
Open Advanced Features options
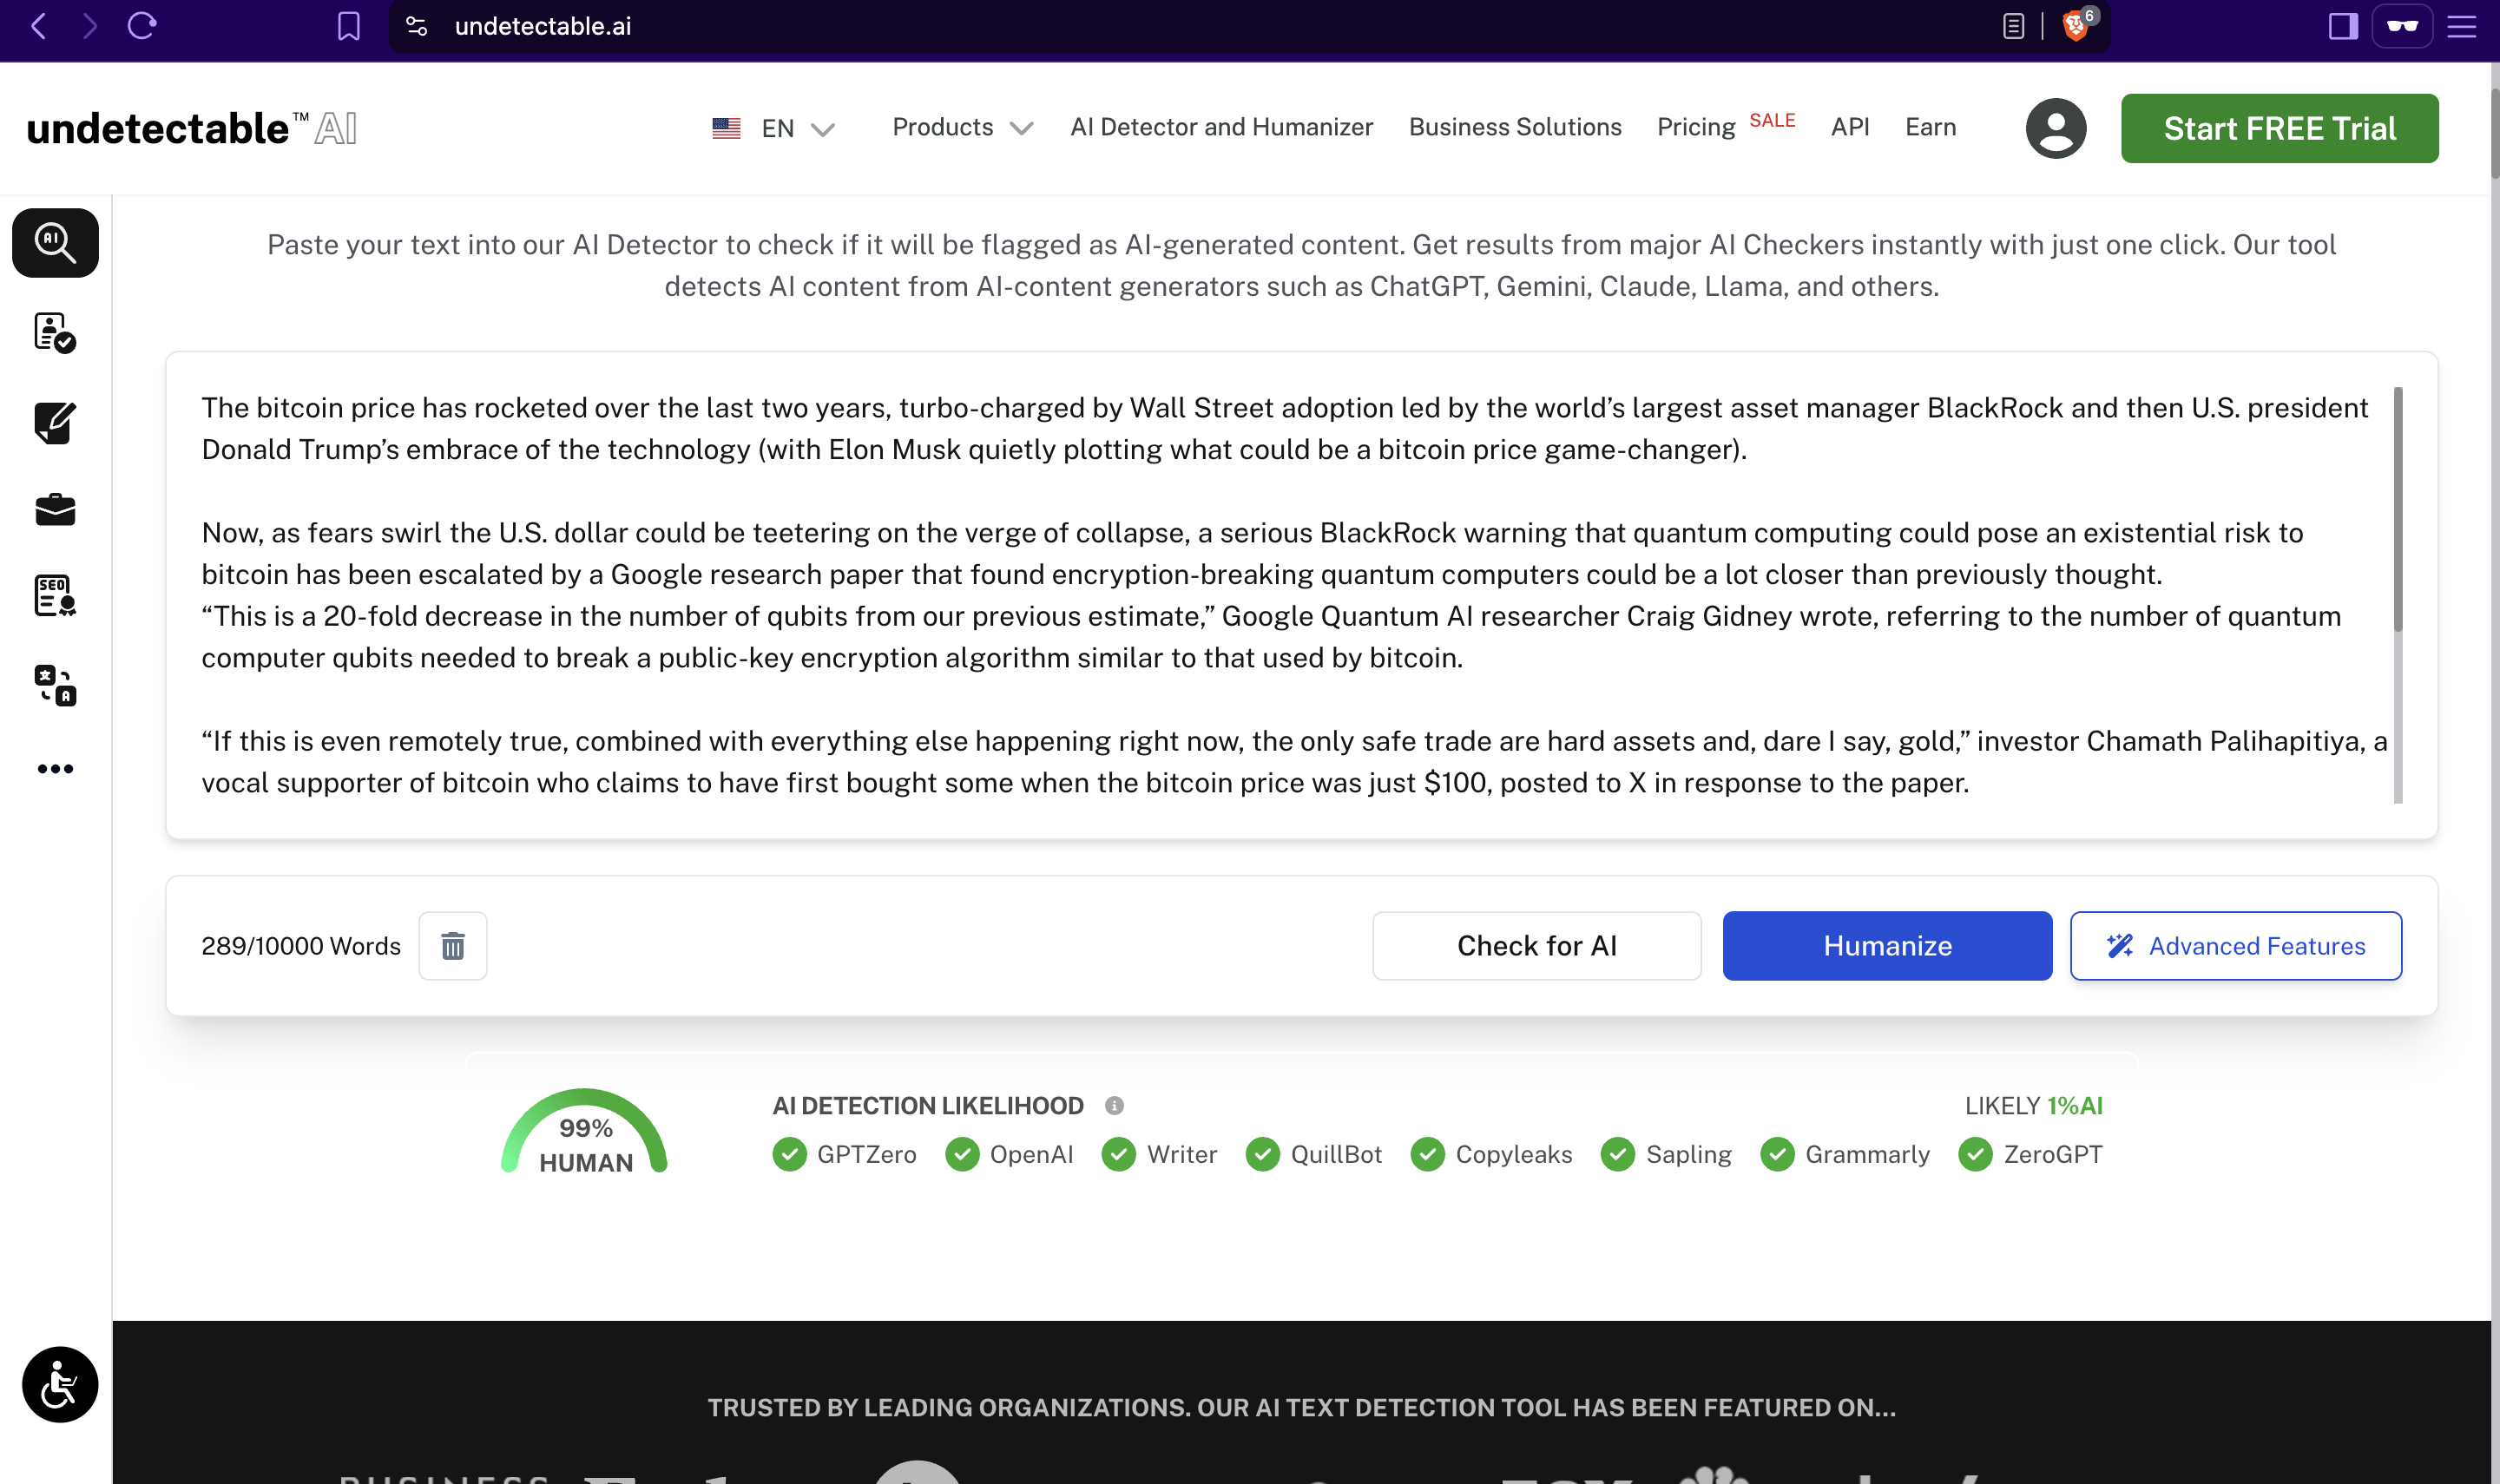coord(2236,945)
